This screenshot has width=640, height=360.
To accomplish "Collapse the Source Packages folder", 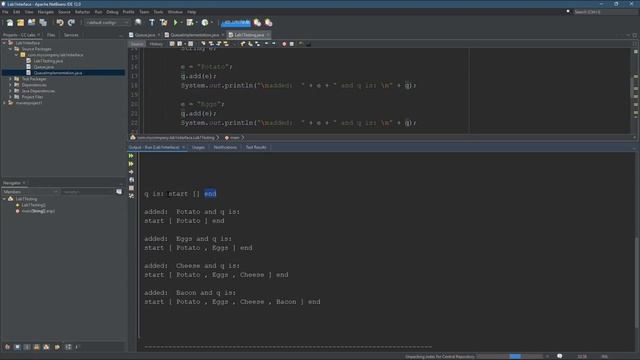I will pos(11,49).
